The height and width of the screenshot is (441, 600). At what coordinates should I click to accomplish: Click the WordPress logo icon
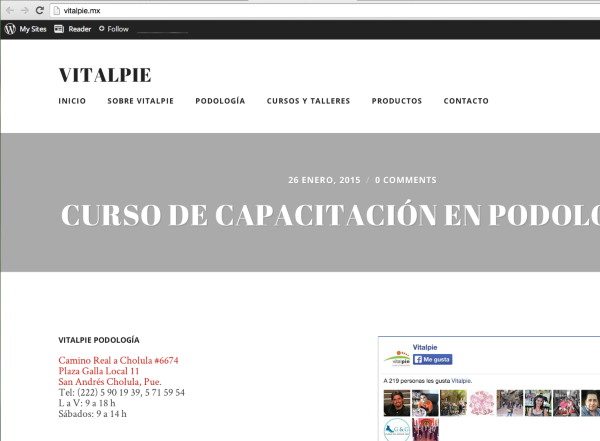[10, 29]
